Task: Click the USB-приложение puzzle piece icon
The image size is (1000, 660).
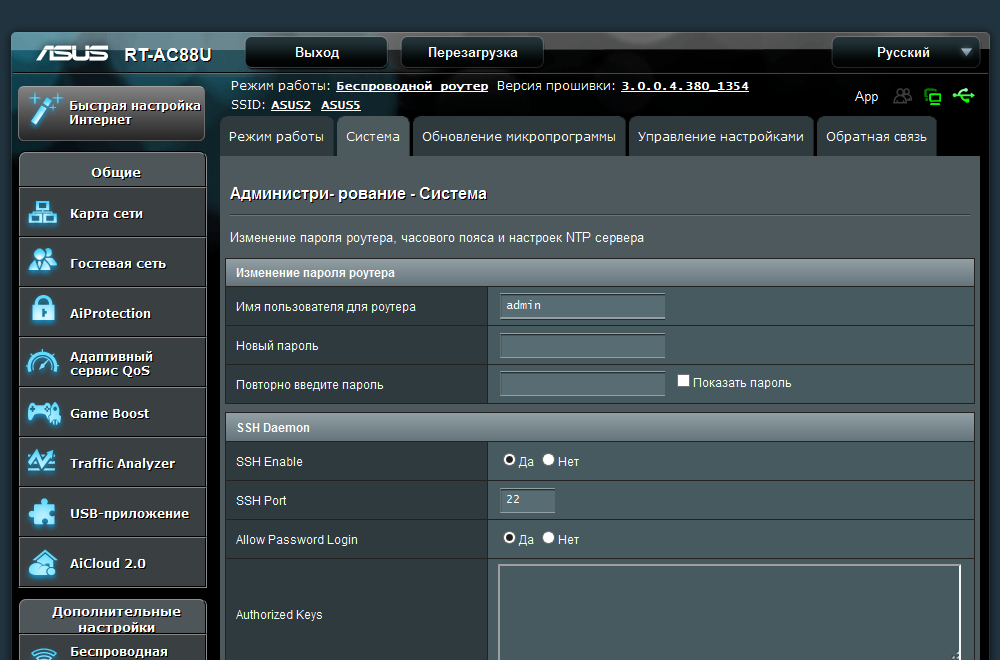Action: coord(43,512)
